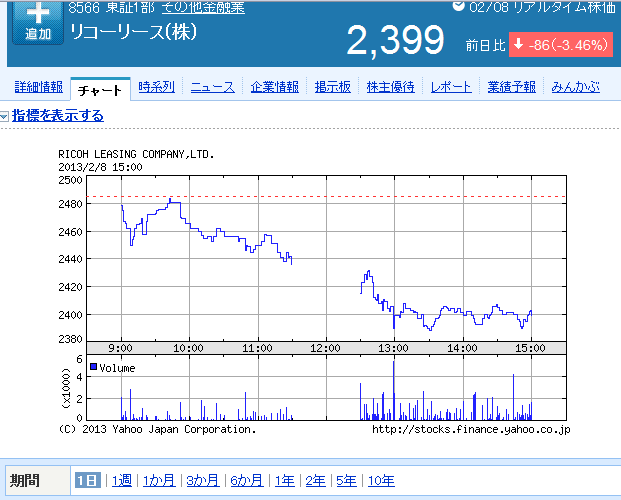Open the その他金融業 sector link
Viewport: 621px width, 500px height.
tap(203, 8)
